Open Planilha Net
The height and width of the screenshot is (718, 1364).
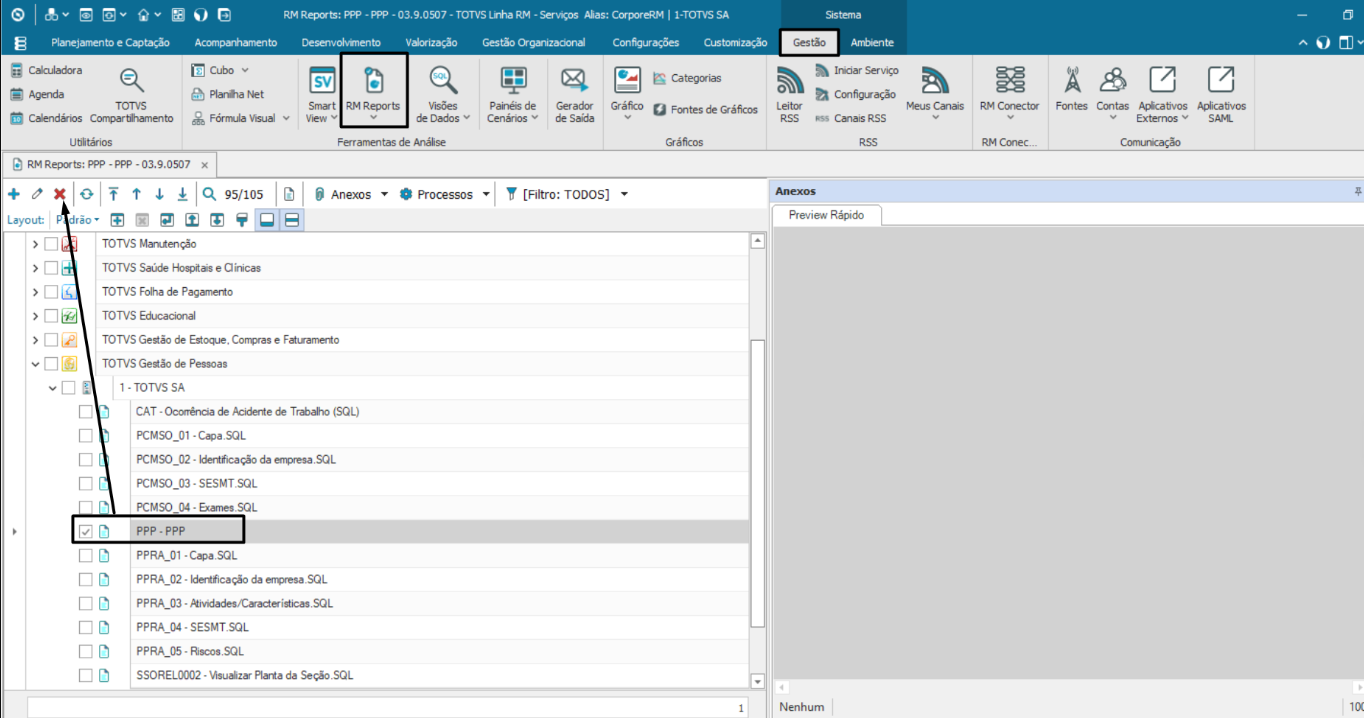click(228, 94)
